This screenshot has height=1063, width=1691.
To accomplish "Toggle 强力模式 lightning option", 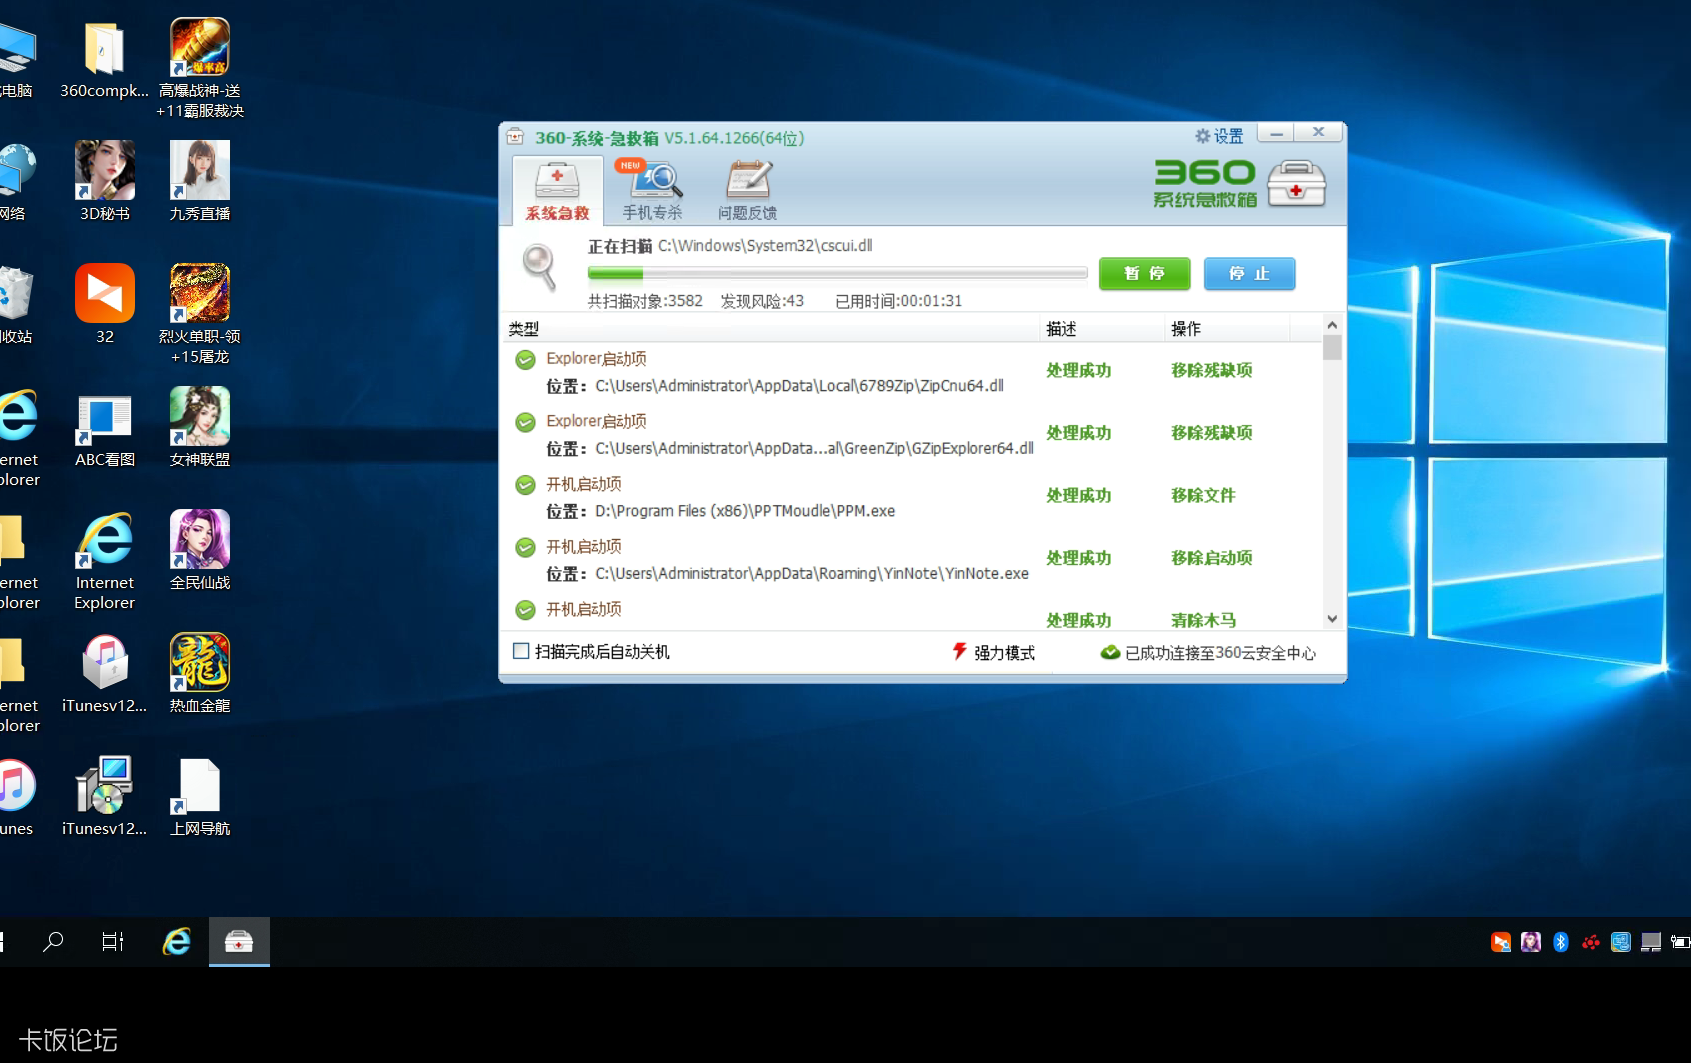I will pyautogui.click(x=993, y=652).
